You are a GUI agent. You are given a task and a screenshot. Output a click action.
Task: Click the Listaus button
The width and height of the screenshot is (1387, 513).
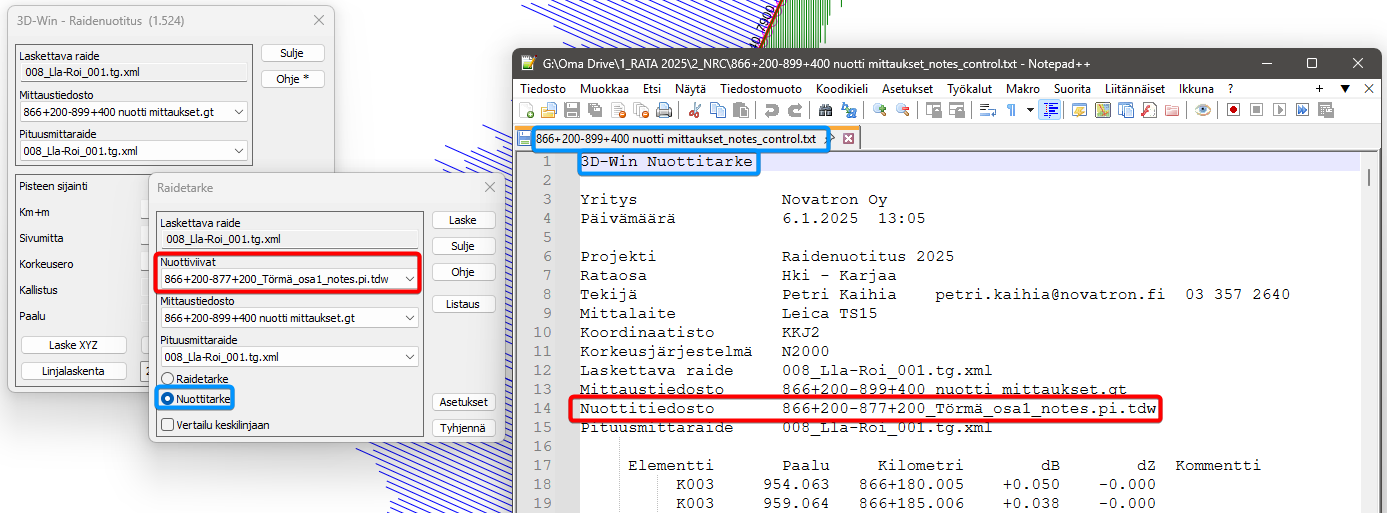463,303
